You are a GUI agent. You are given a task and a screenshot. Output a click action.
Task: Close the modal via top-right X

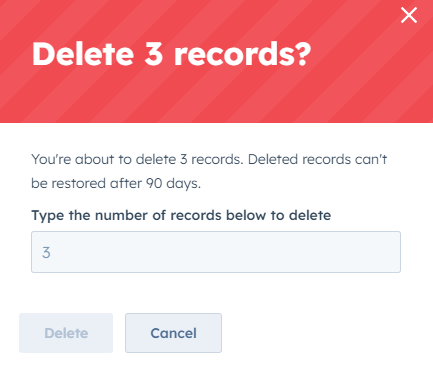(409, 15)
